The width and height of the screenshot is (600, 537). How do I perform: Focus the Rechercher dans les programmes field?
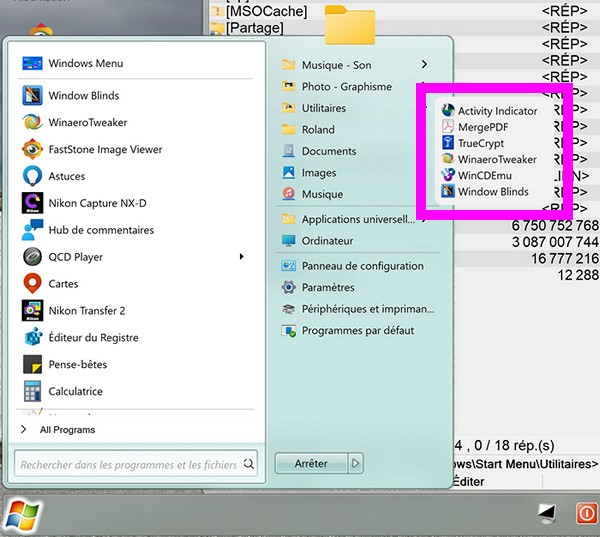pyautogui.click(x=135, y=464)
